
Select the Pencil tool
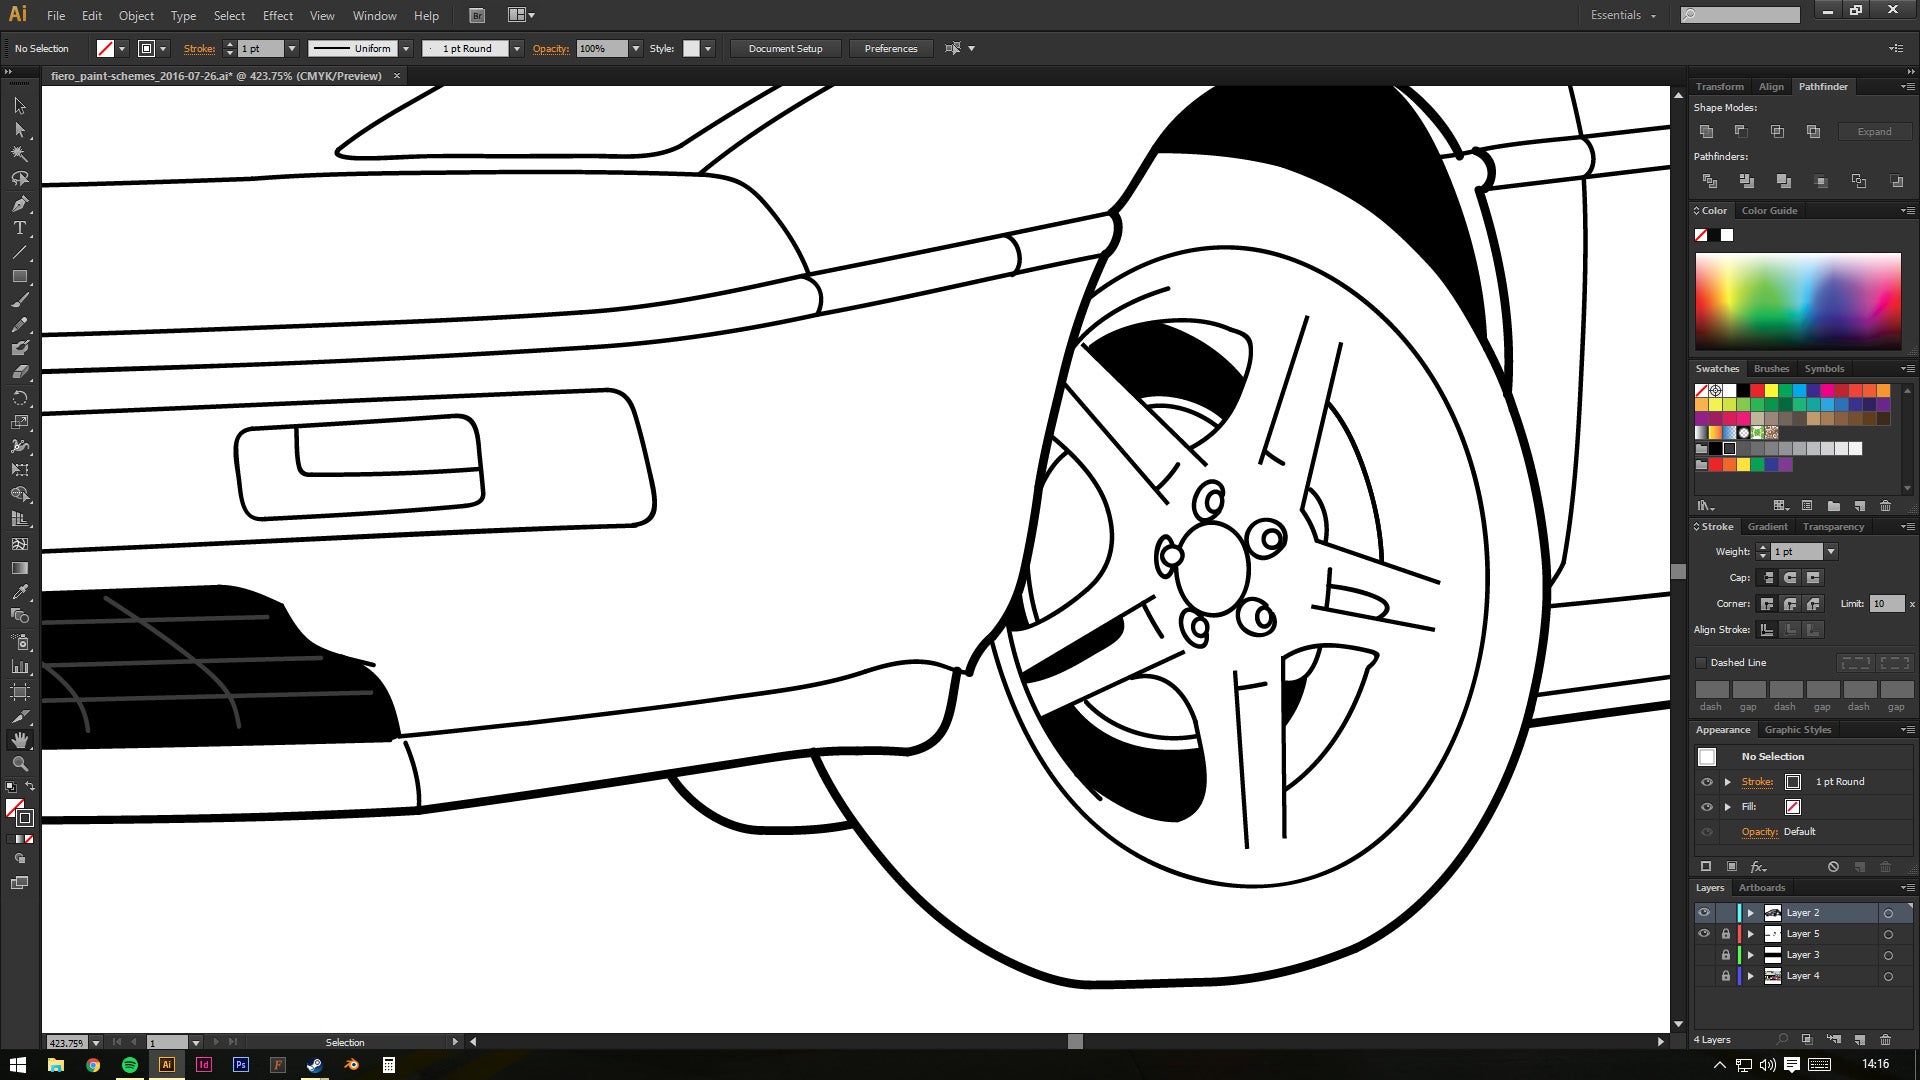(x=19, y=324)
